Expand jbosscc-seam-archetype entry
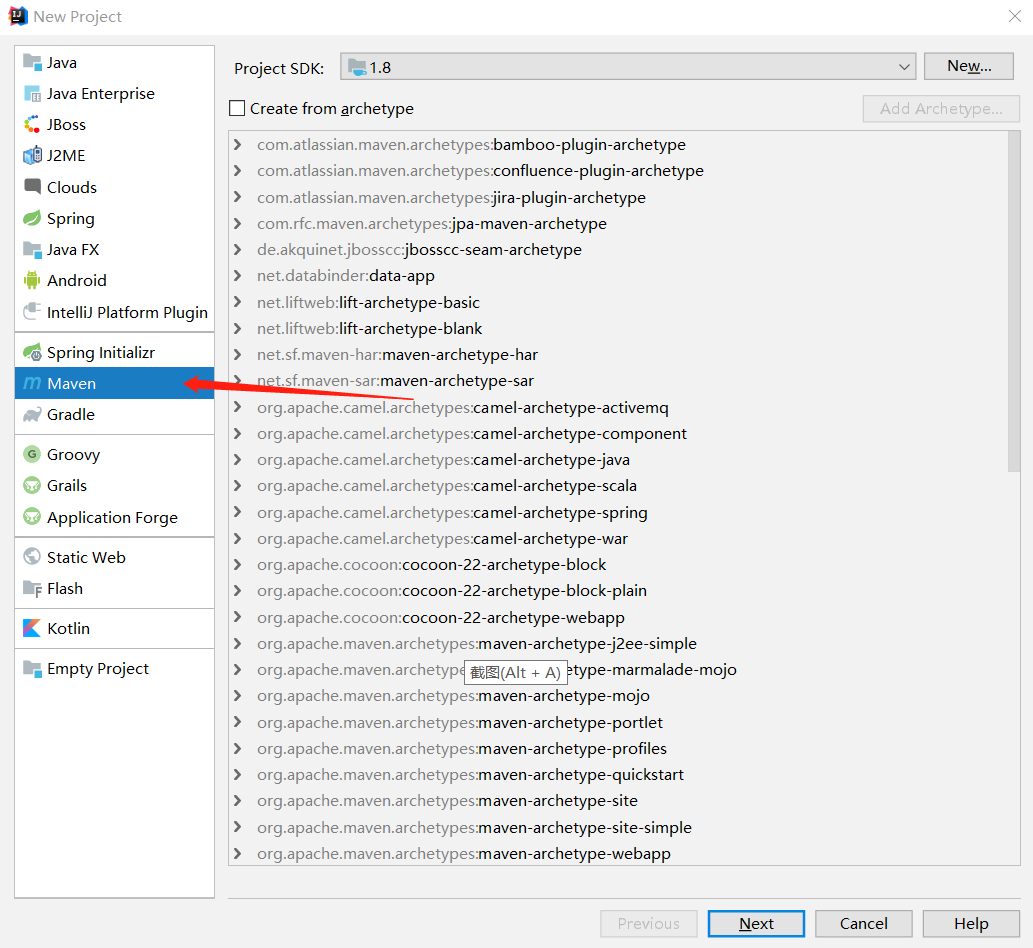 [238, 250]
